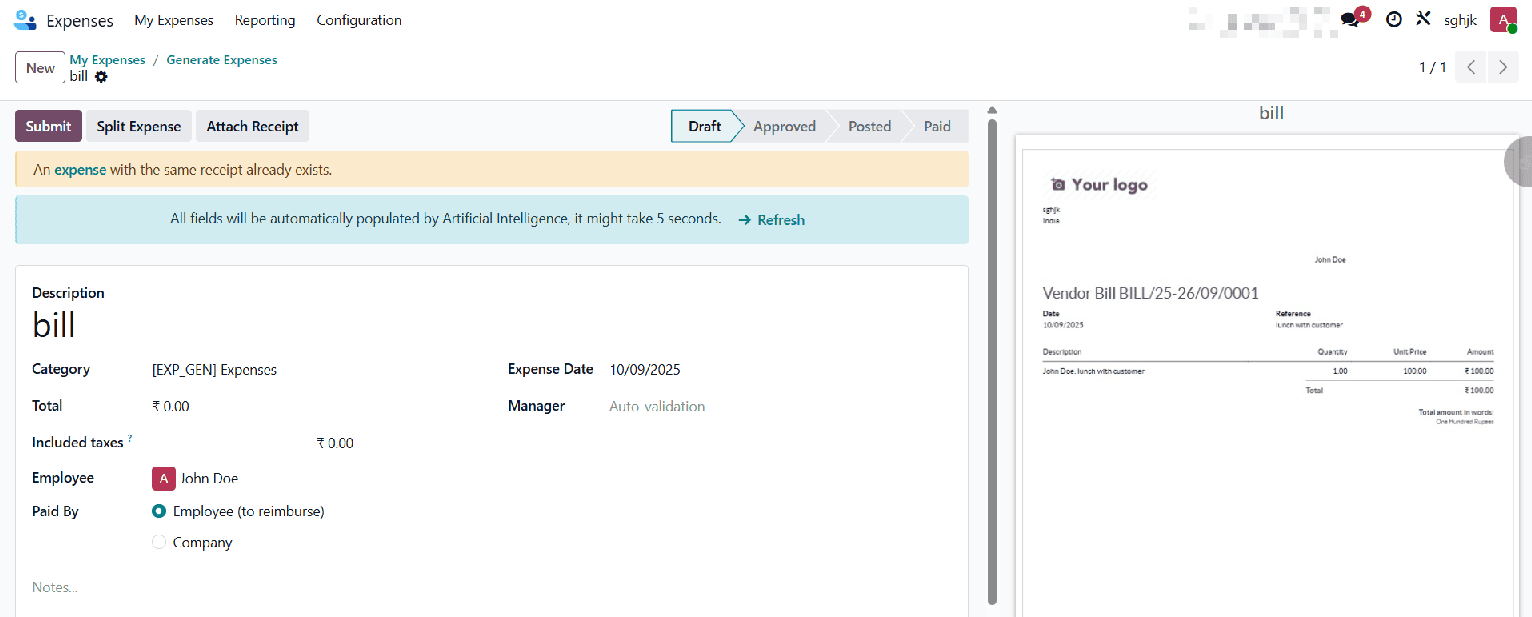This screenshot has height=617, width=1532.
Task: Click the Refresh link to populate fields
Action: [779, 220]
